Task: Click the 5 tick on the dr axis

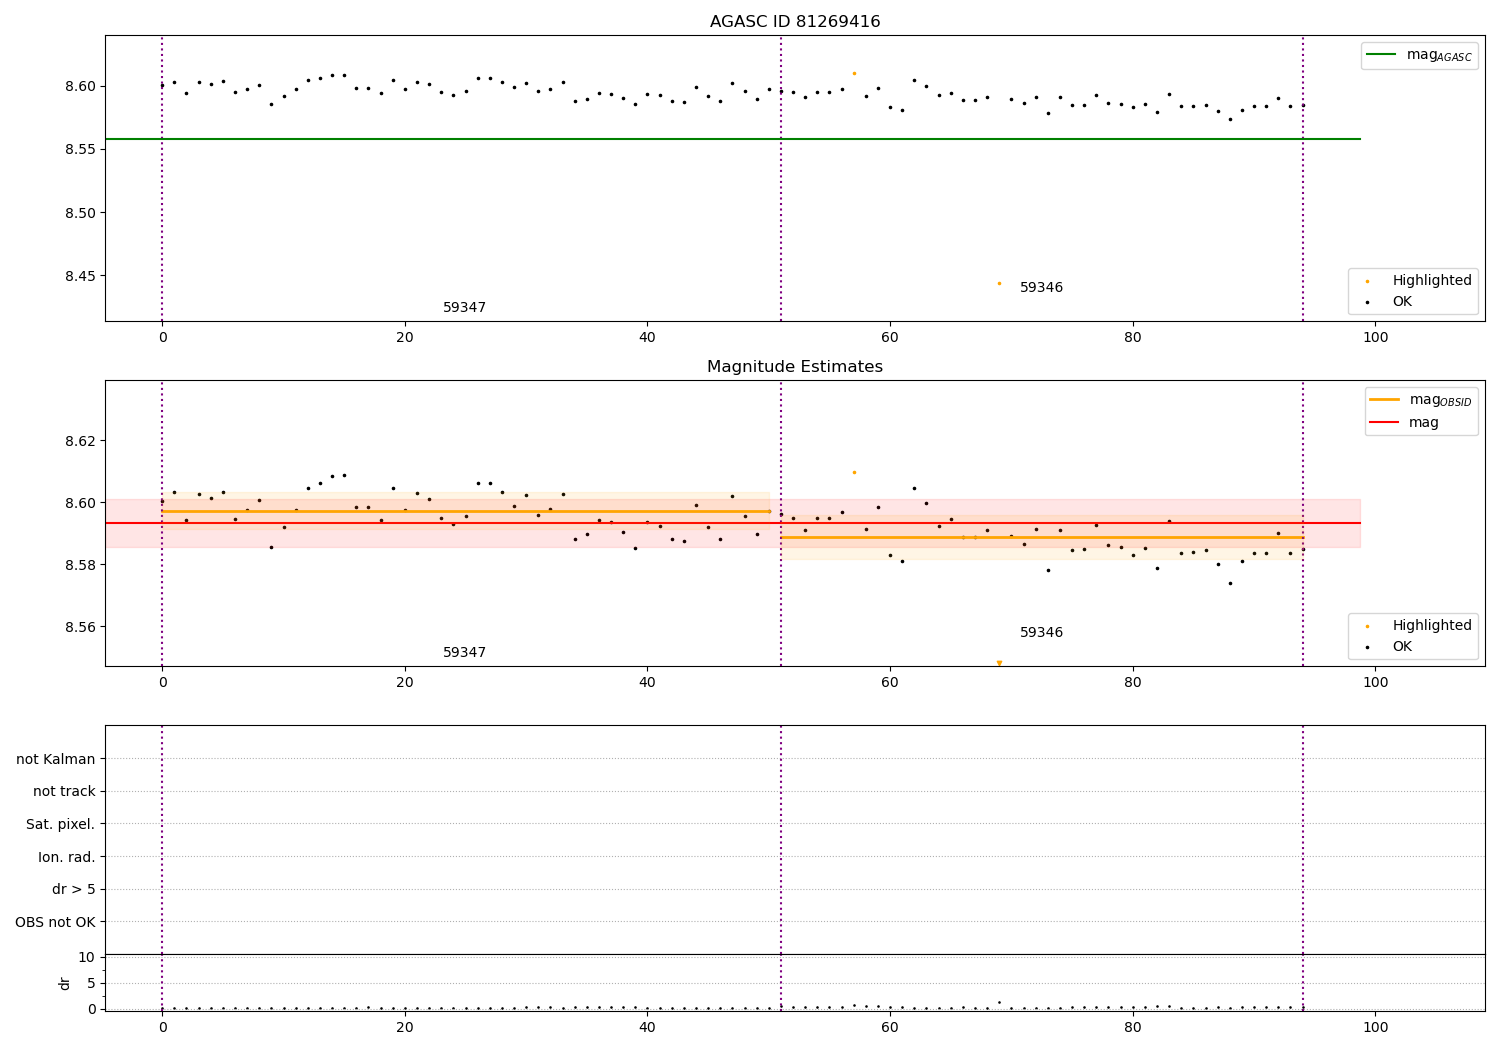Action: tap(92, 983)
